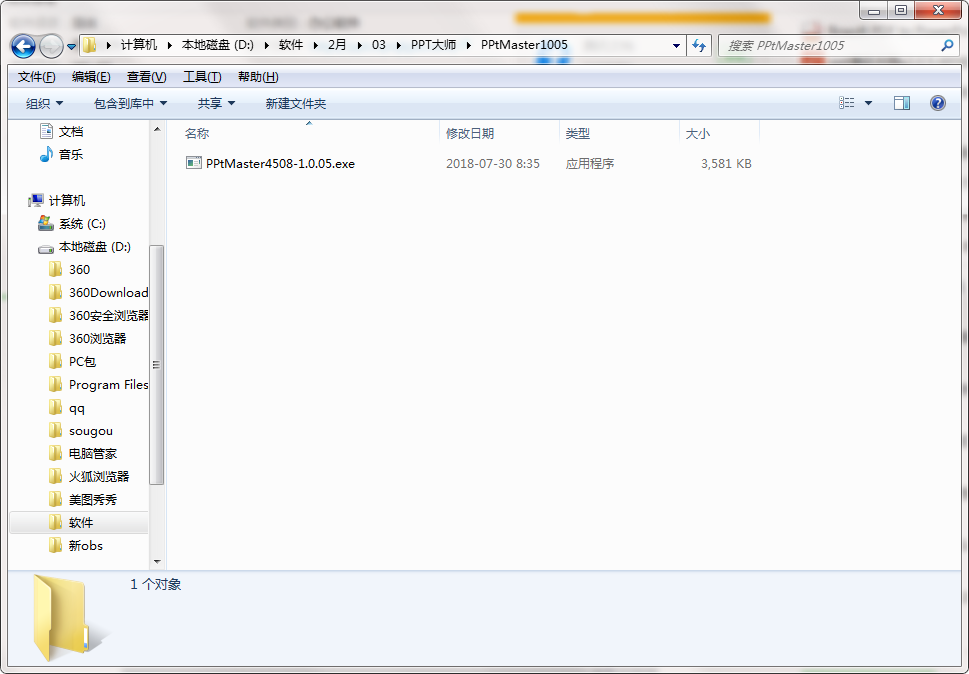
Task: Open the view options dropdown arrow
Action: 868,103
